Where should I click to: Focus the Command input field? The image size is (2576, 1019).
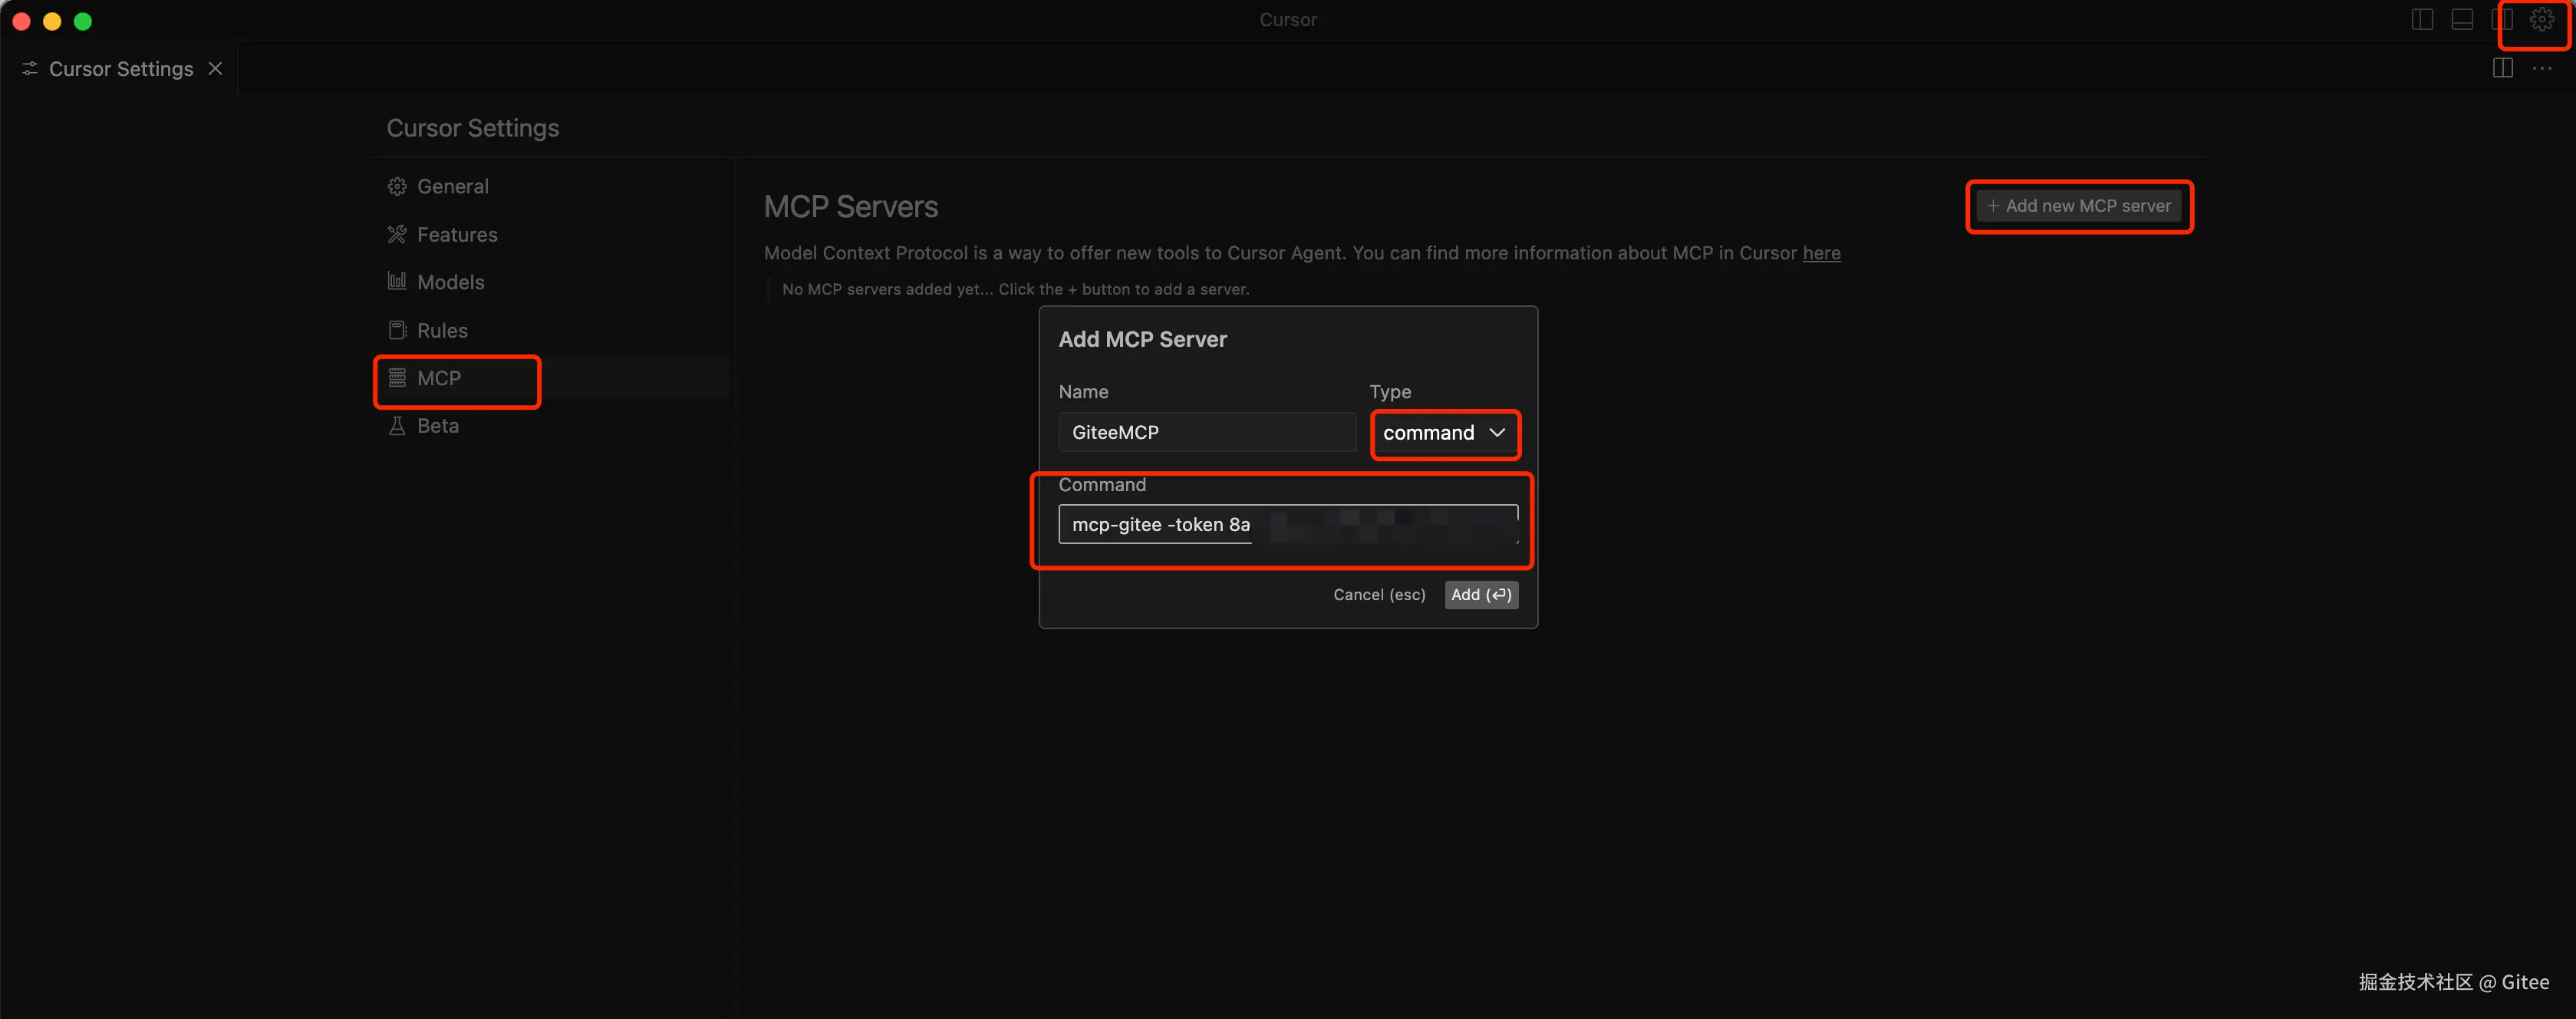(1287, 525)
